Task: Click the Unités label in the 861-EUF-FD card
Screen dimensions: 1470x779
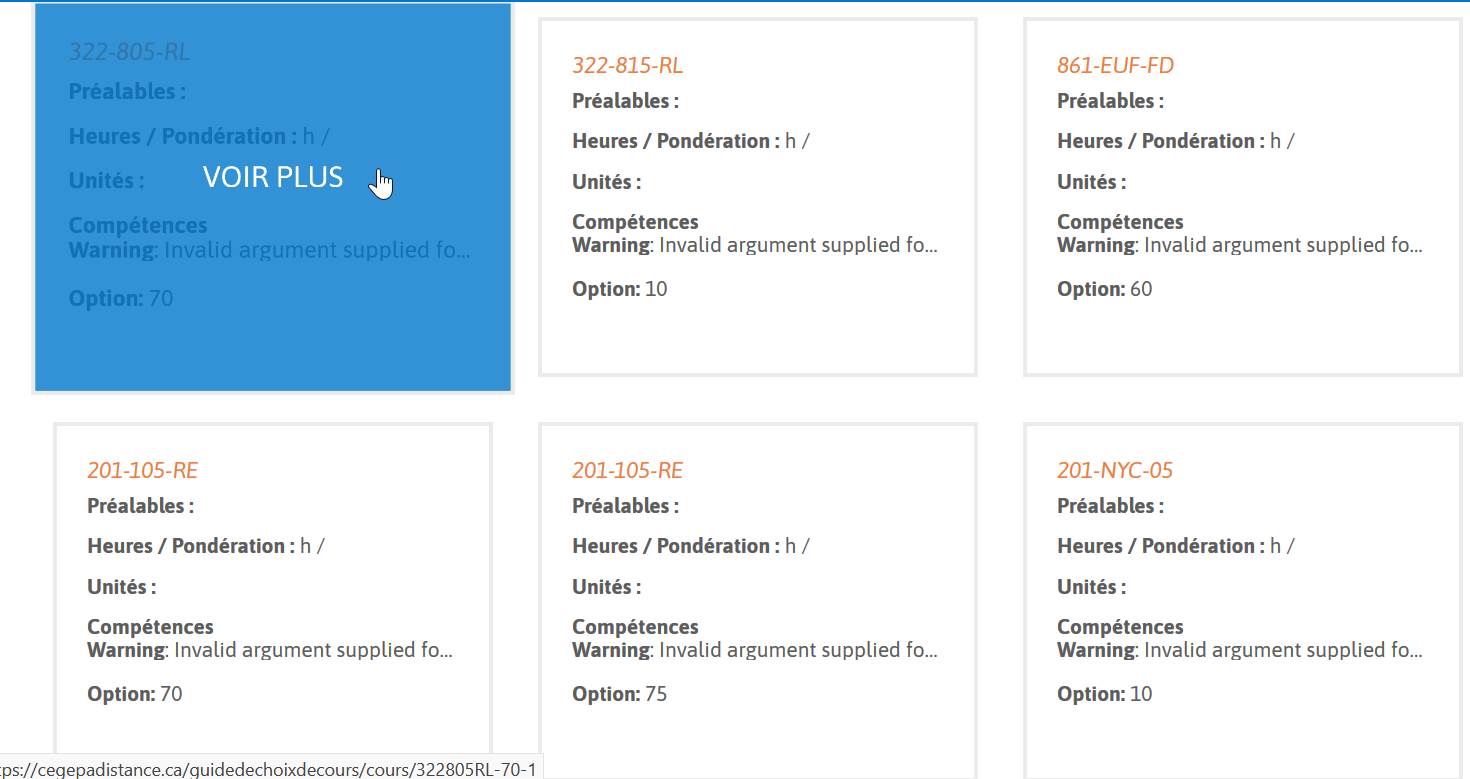Action: point(1091,182)
